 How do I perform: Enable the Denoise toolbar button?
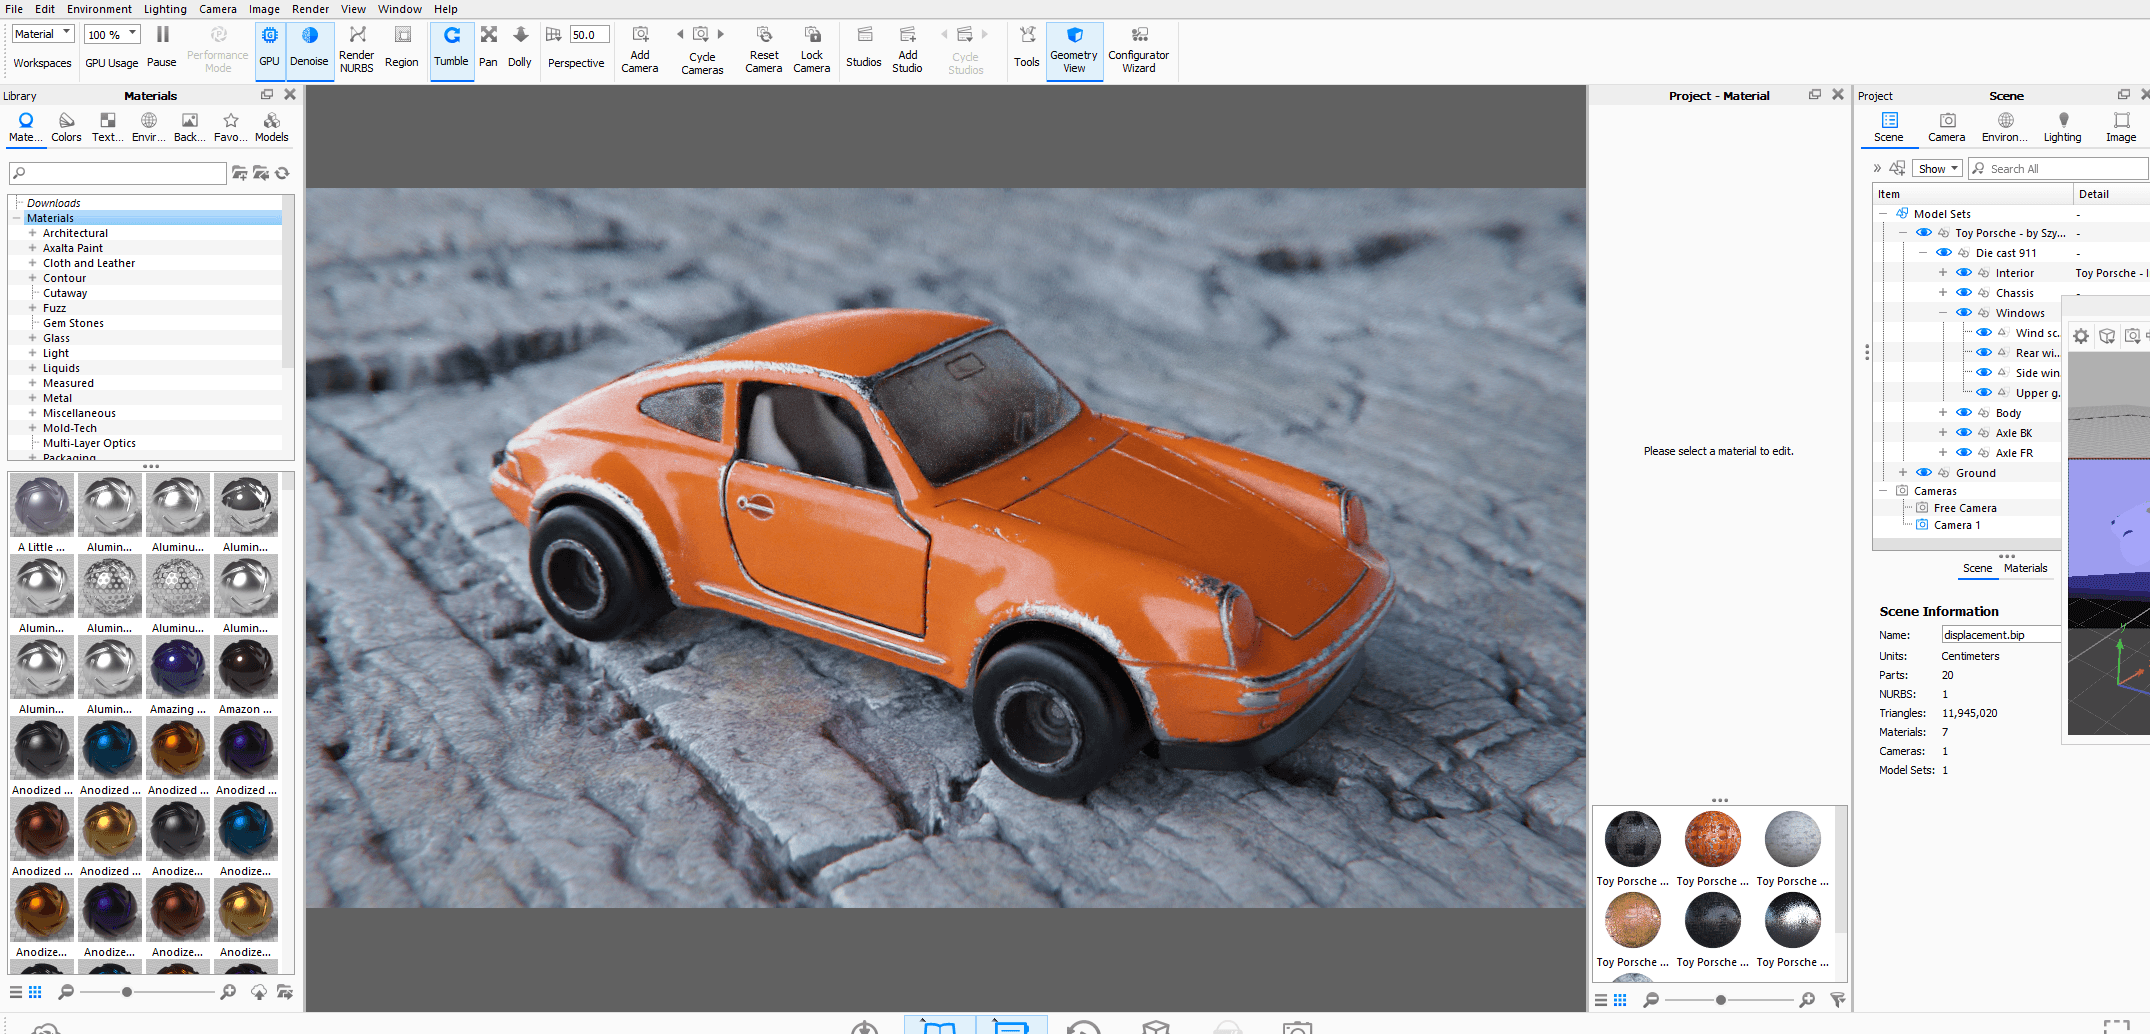[x=309, y=47]
